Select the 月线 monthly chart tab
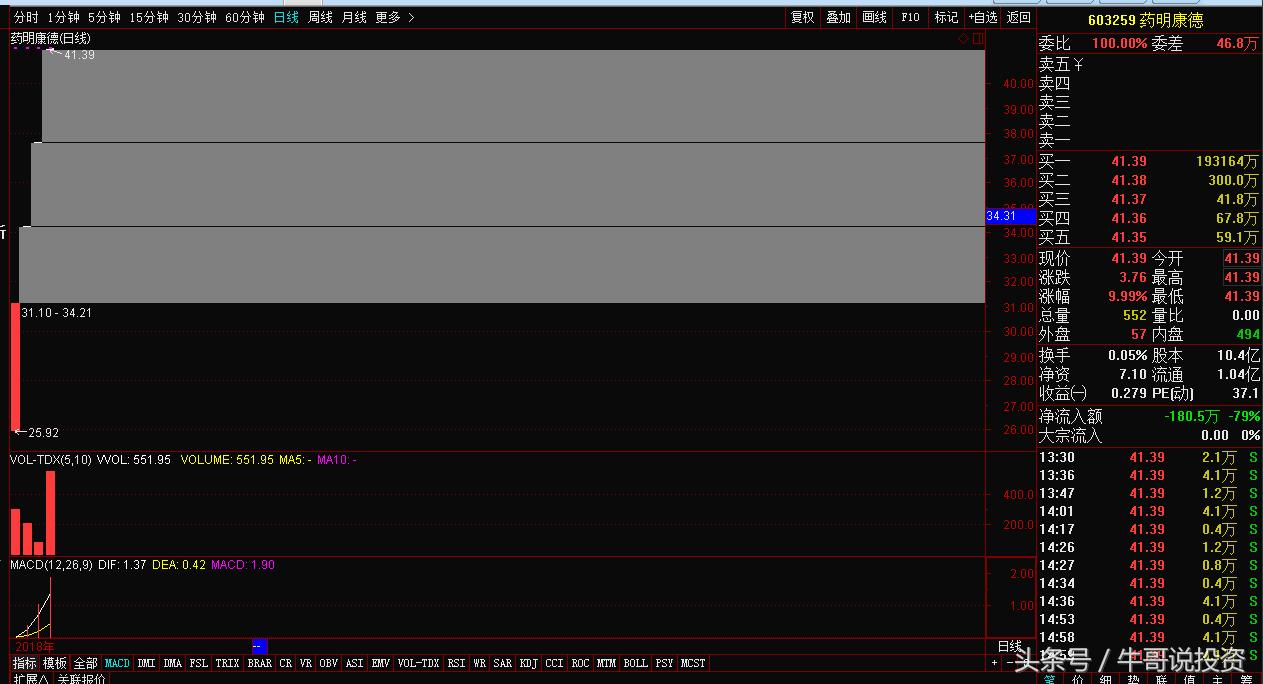Viewport: 1263px width, 684px height. click(x=354, y=17)
